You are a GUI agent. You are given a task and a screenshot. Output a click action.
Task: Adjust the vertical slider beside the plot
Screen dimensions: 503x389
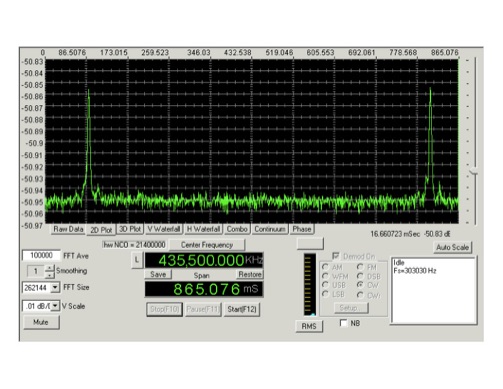tap(474, 172)
